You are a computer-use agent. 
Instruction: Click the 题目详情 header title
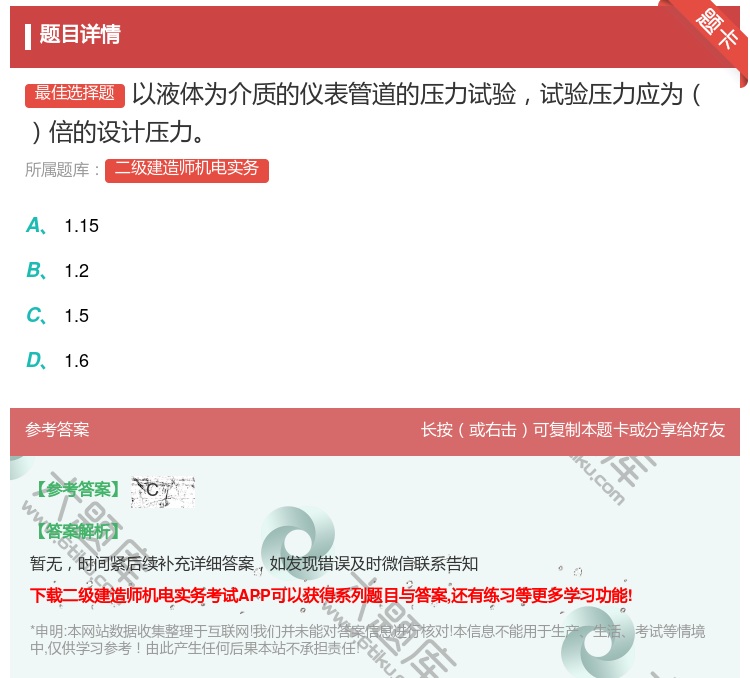(80, 34)
